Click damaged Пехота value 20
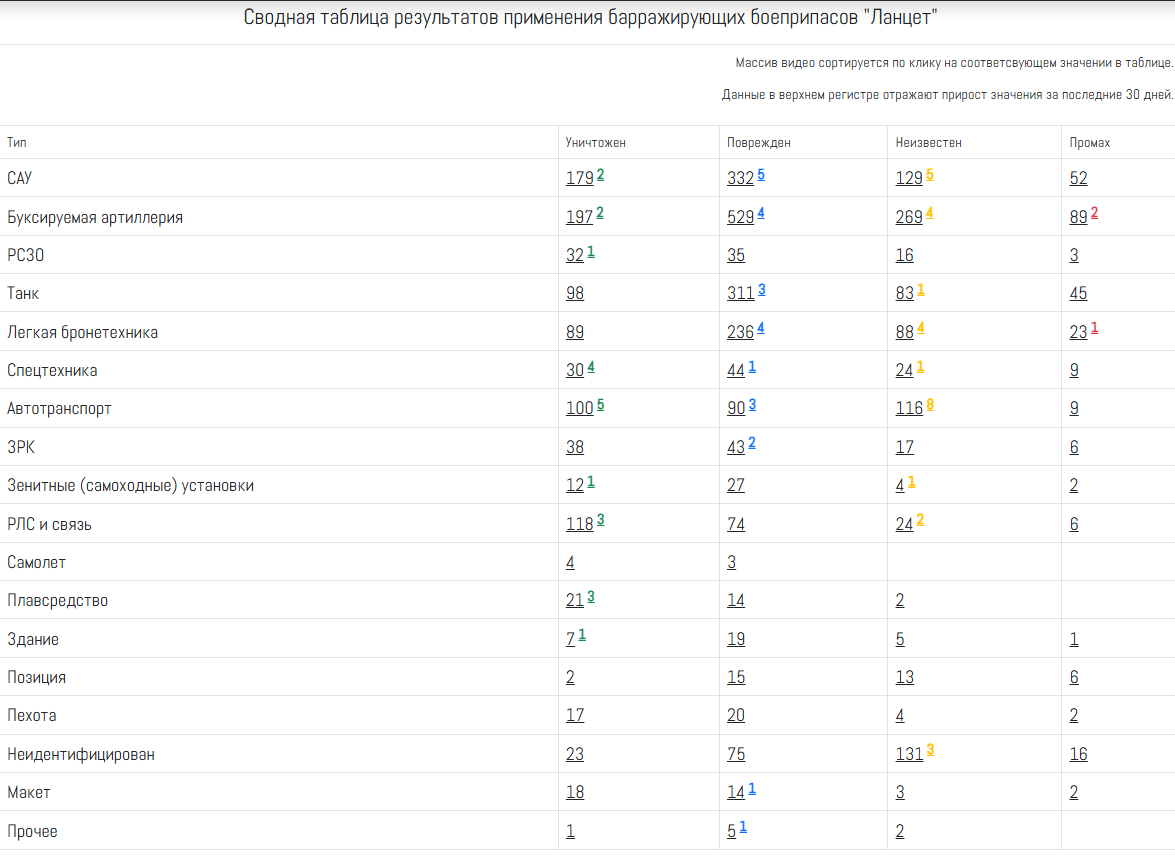The width and height of the screenshot is (1175, 868). point(736,716)
